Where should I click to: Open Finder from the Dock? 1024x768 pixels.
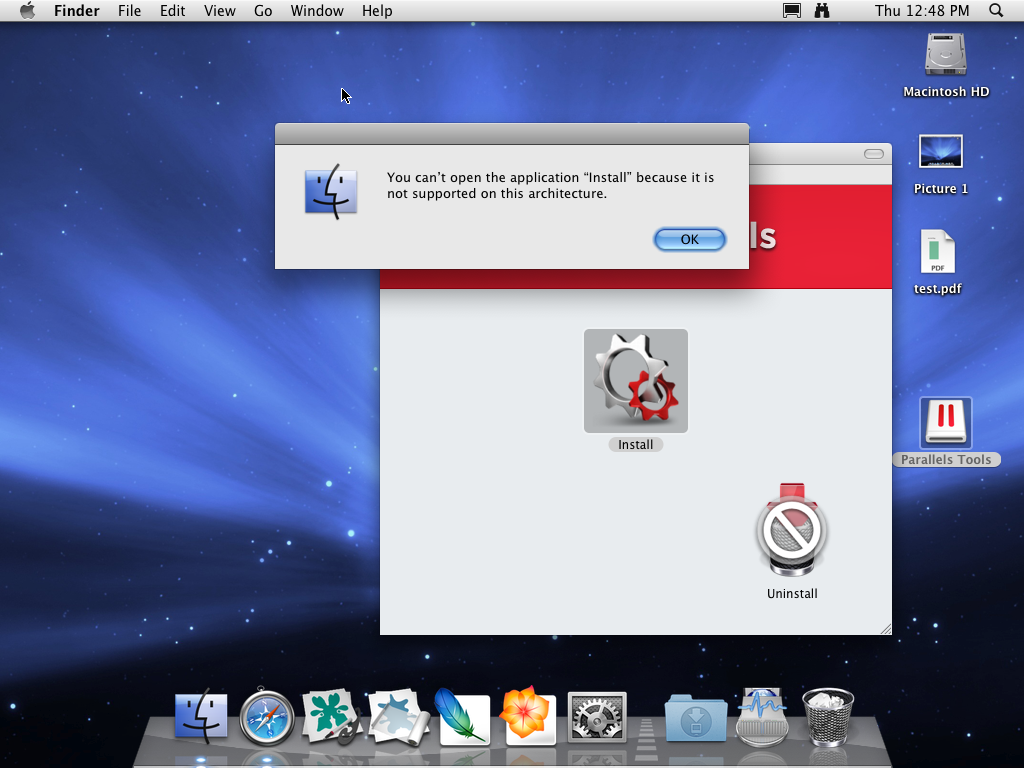tap(201, 716)
